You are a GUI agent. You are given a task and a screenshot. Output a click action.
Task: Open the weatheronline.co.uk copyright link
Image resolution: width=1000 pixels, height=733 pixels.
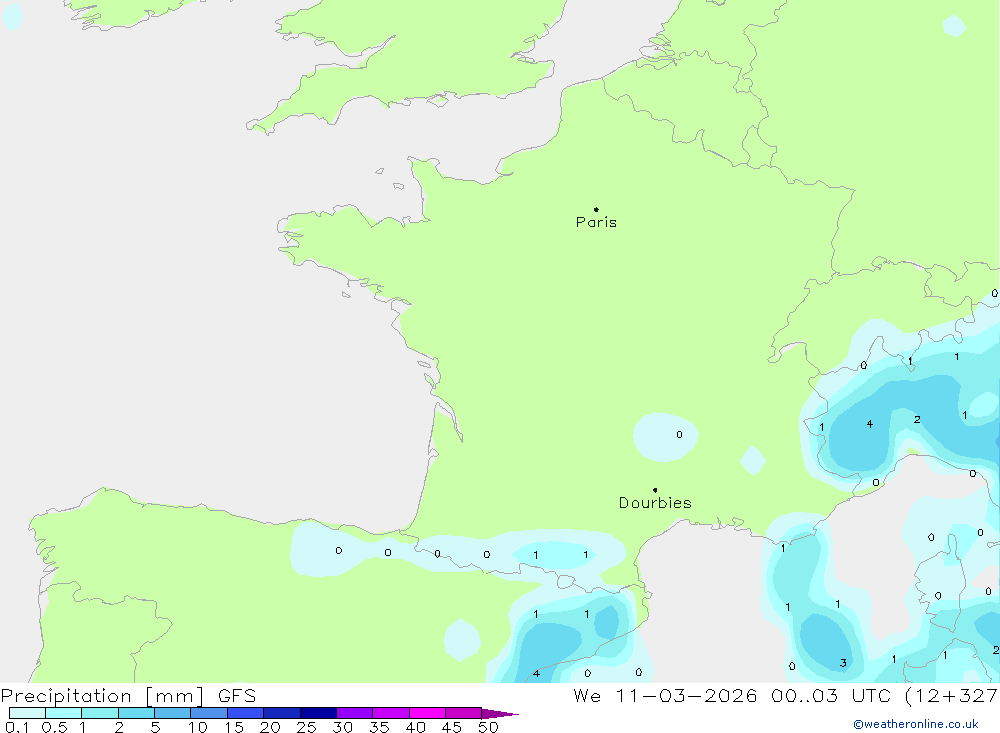(916, 724)
